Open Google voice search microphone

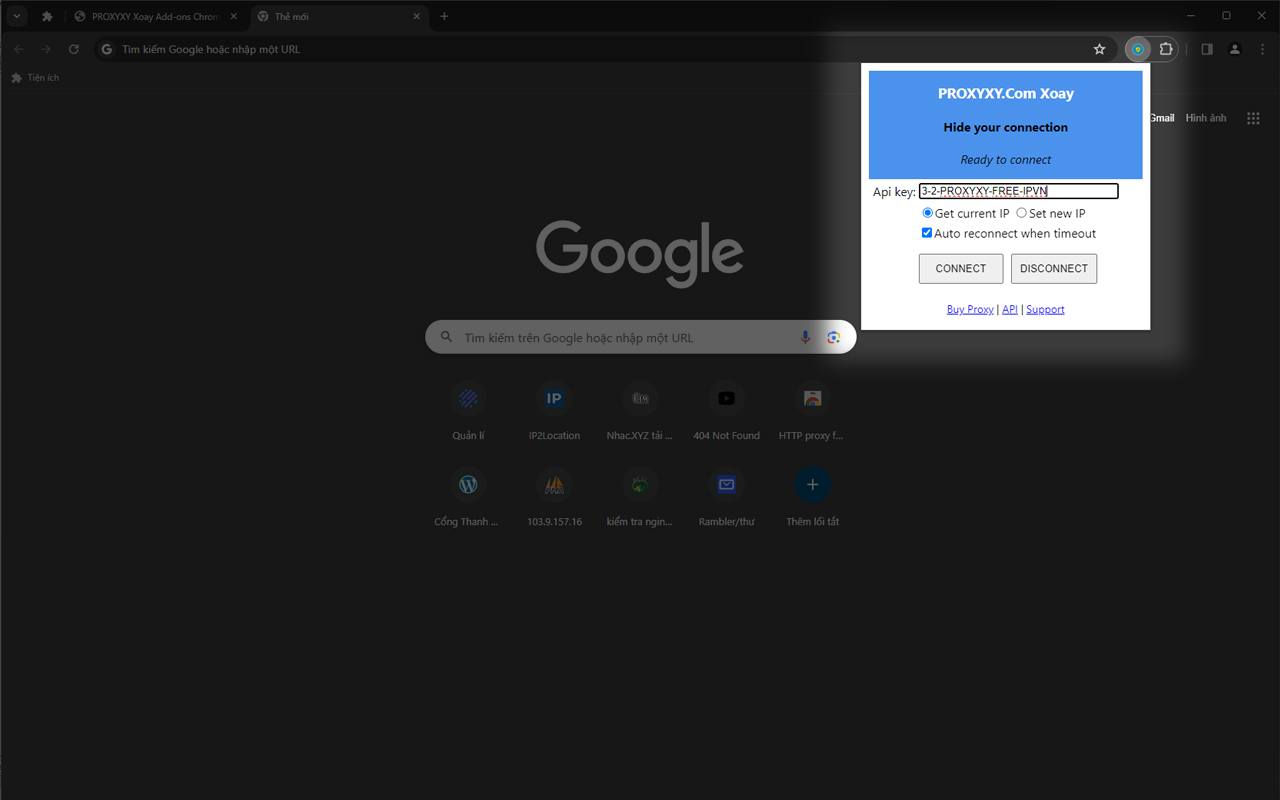click(x=806, y=337)
